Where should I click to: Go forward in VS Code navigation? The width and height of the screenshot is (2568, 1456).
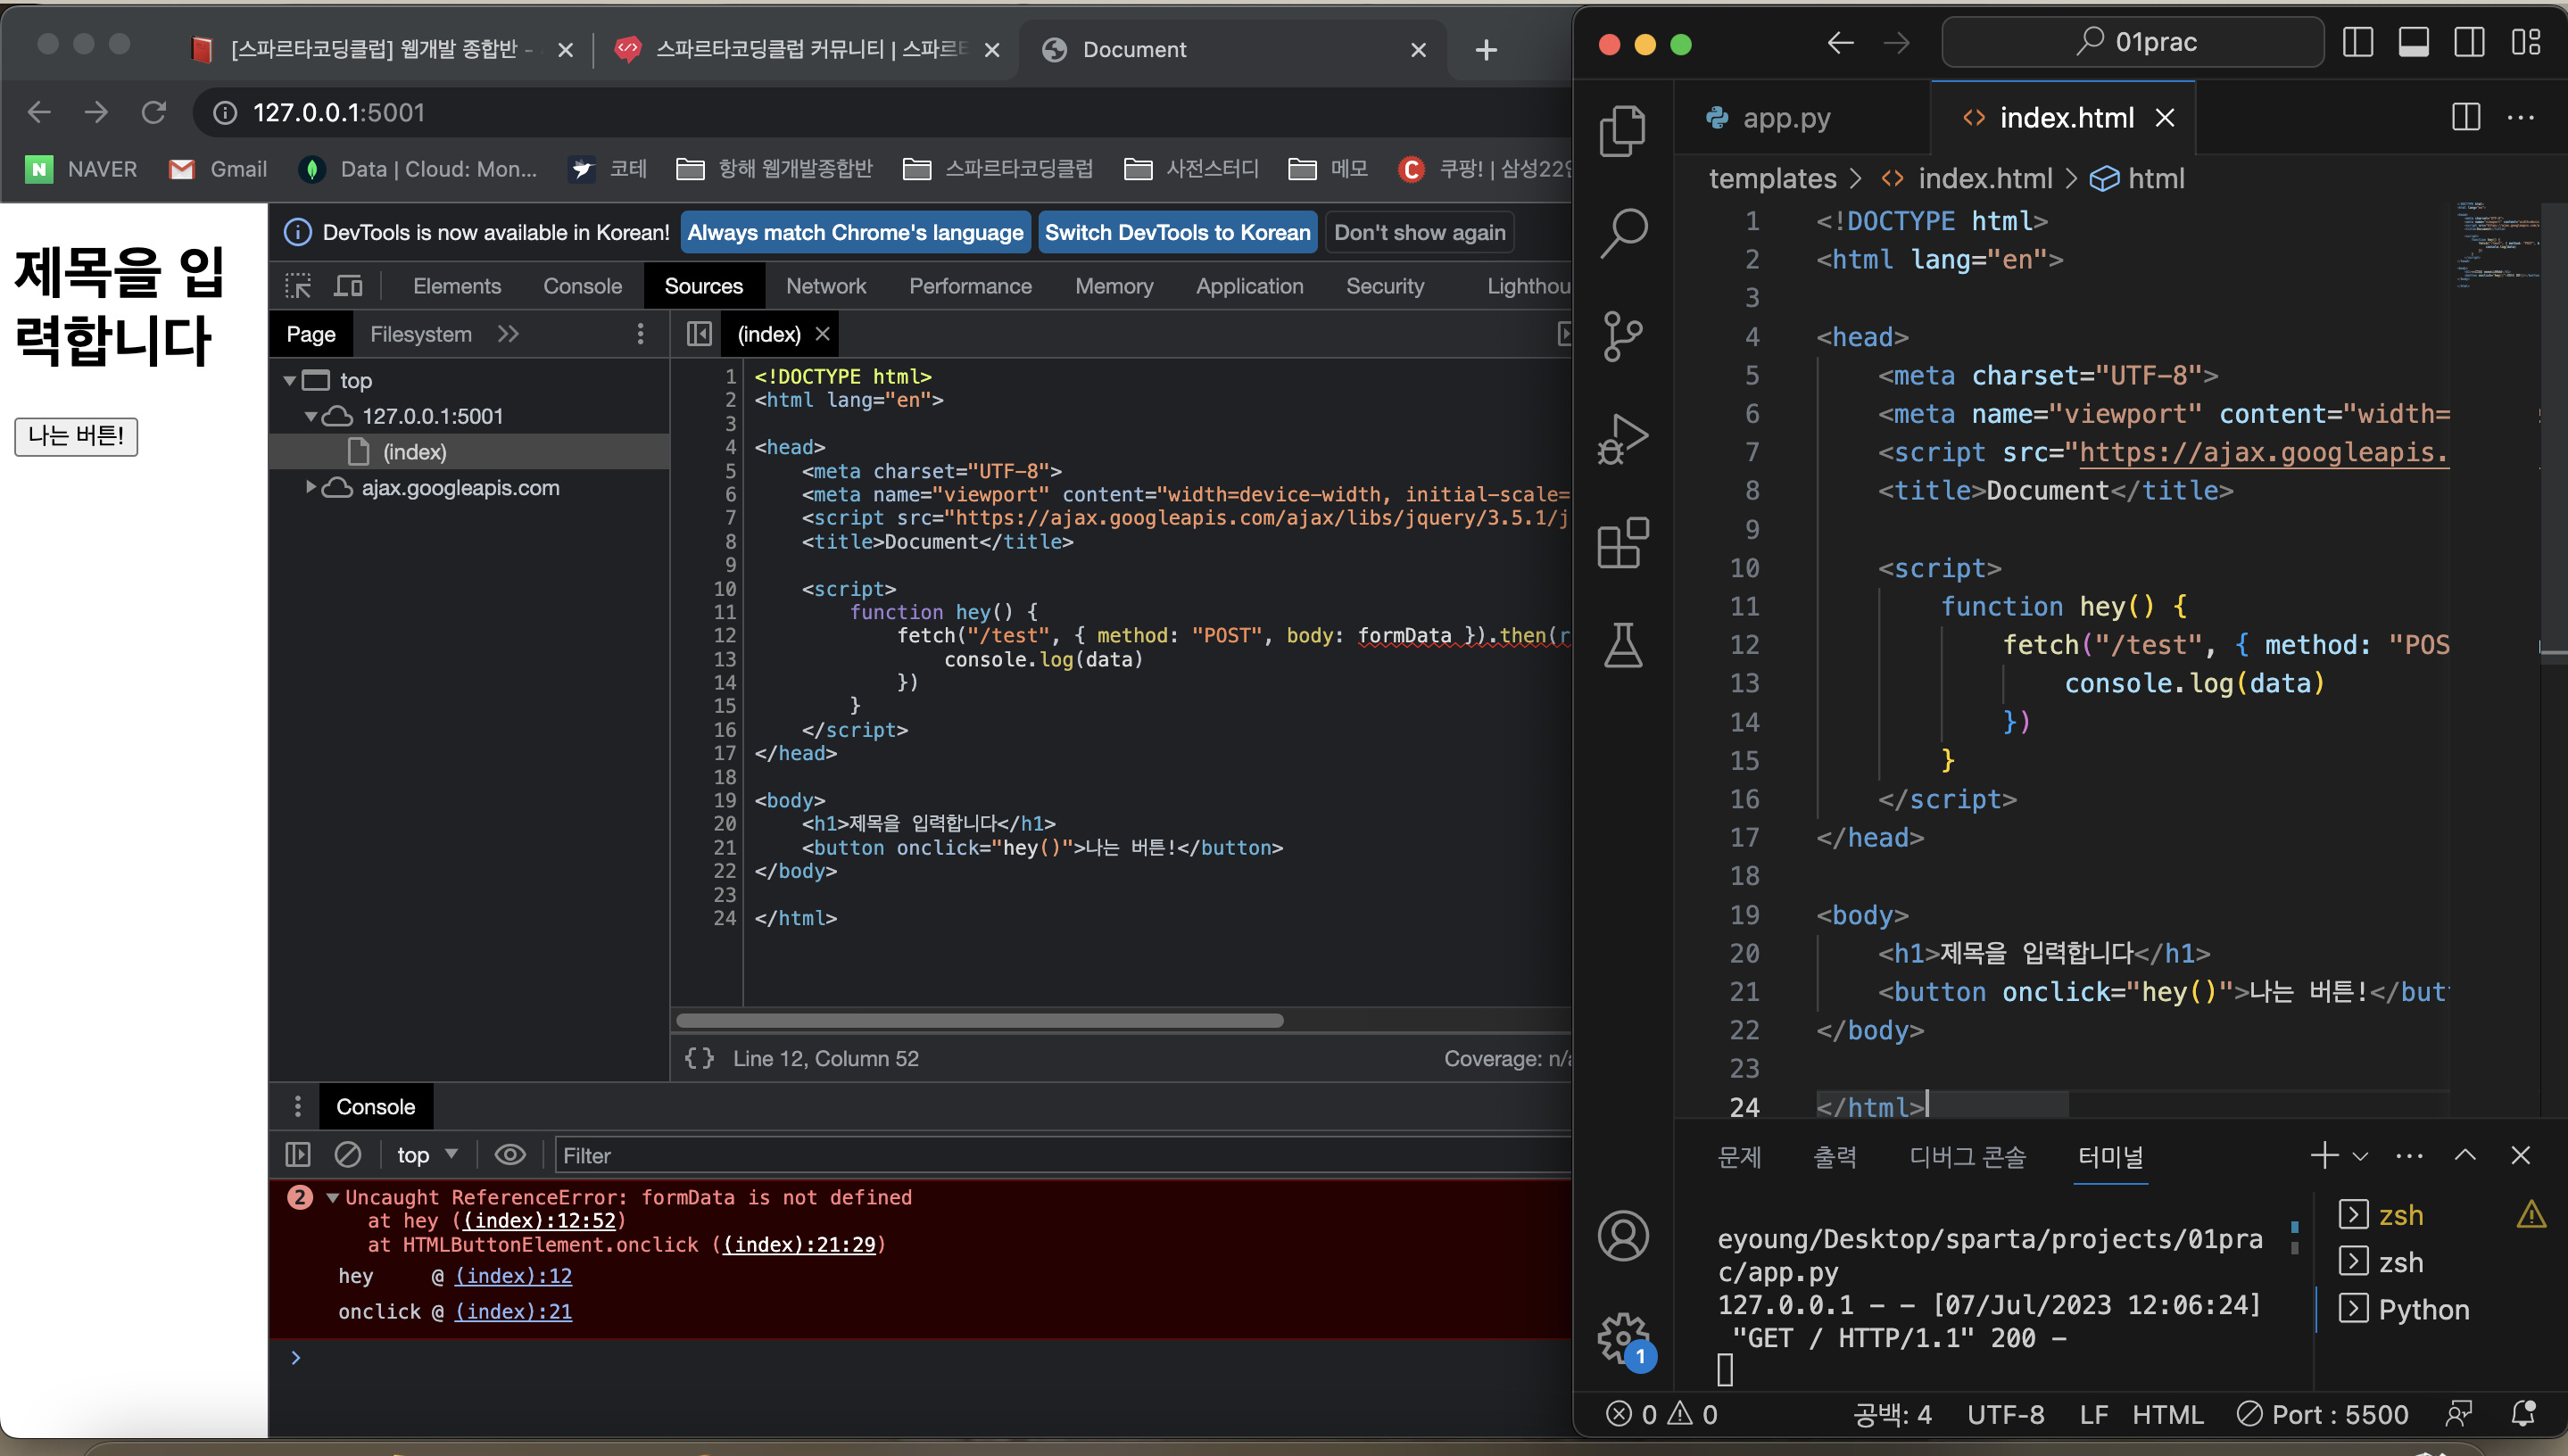(x=1896, y=43)
